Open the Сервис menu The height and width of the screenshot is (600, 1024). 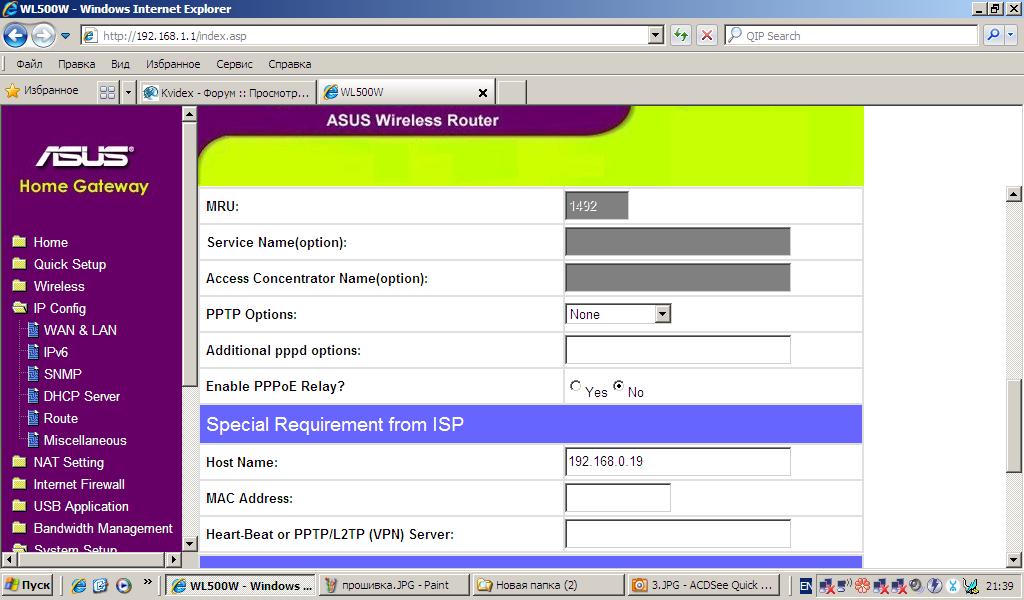[x=234, y=64]
